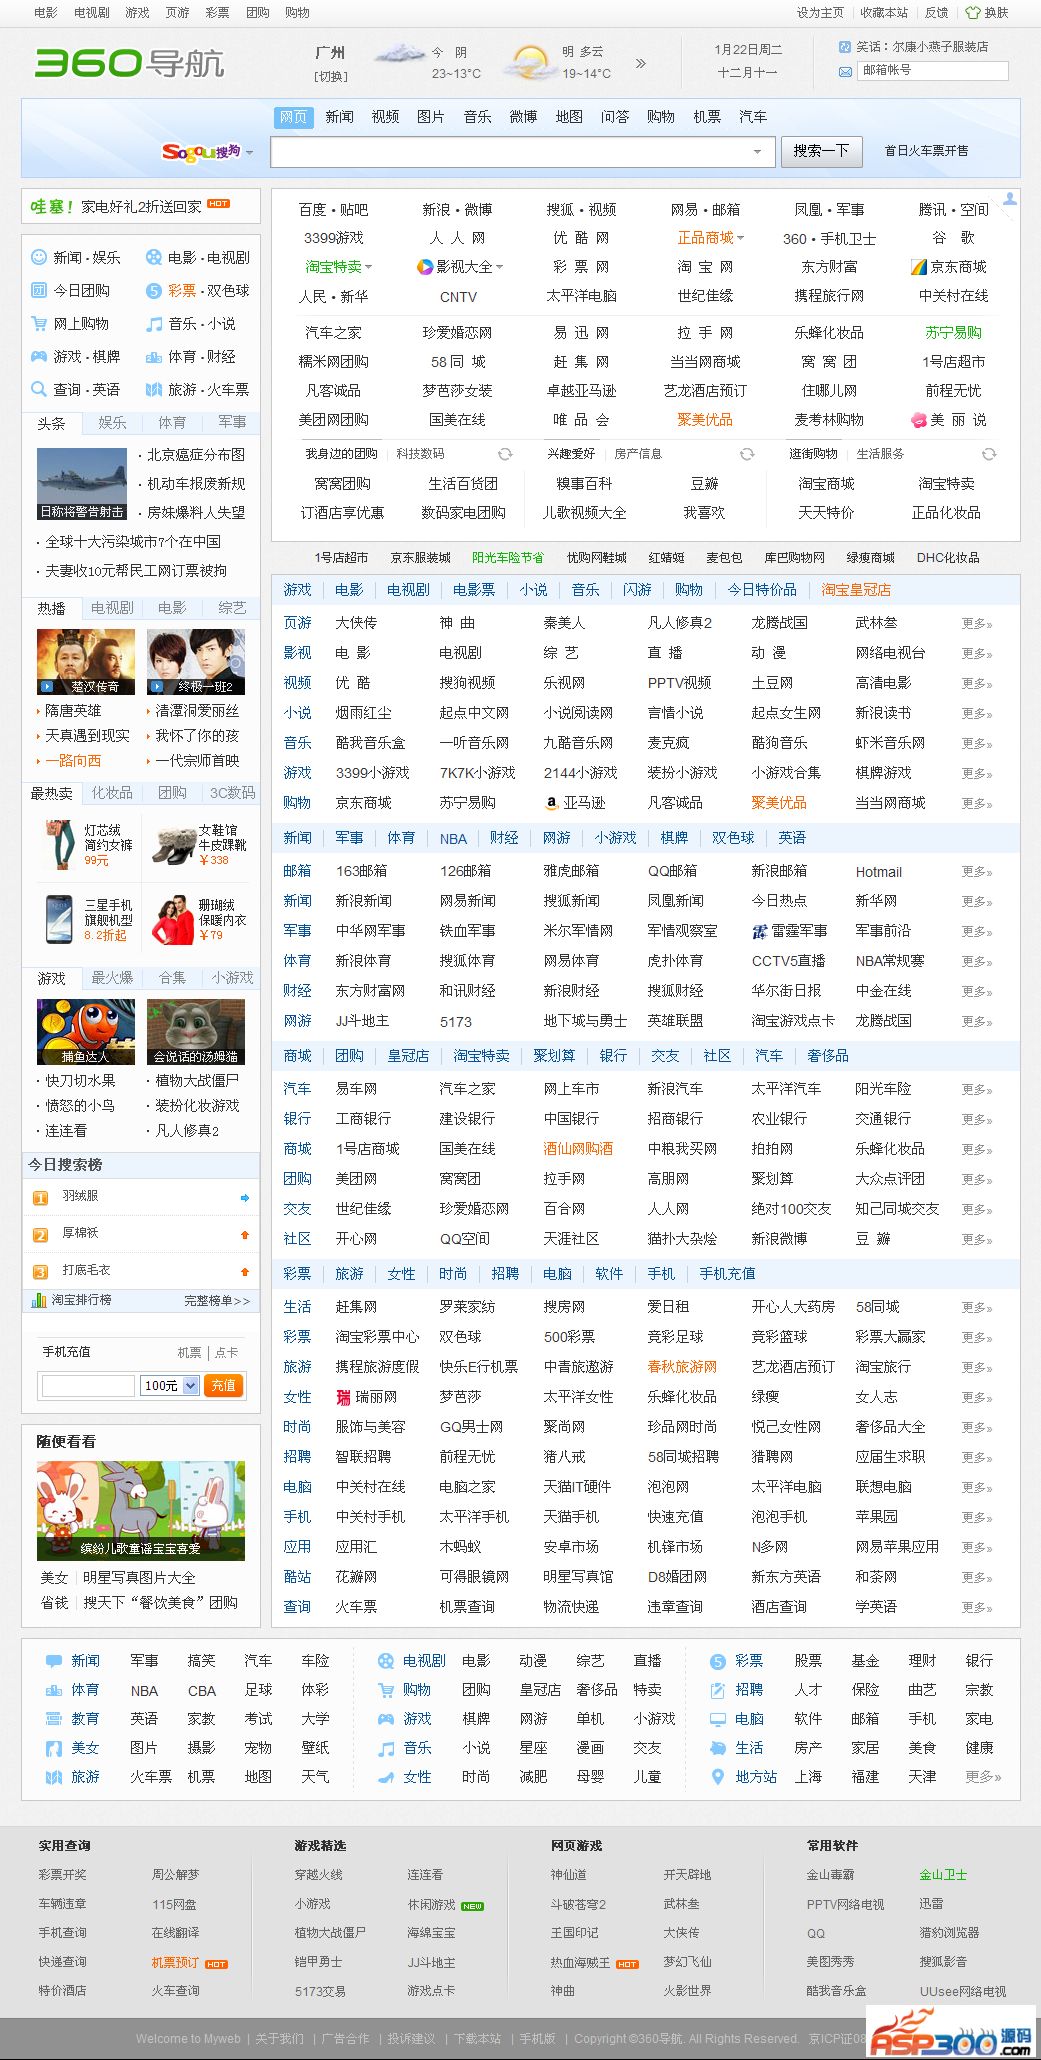Click the shopping cart icon beside 网上购物

click(x=39, y=323)
